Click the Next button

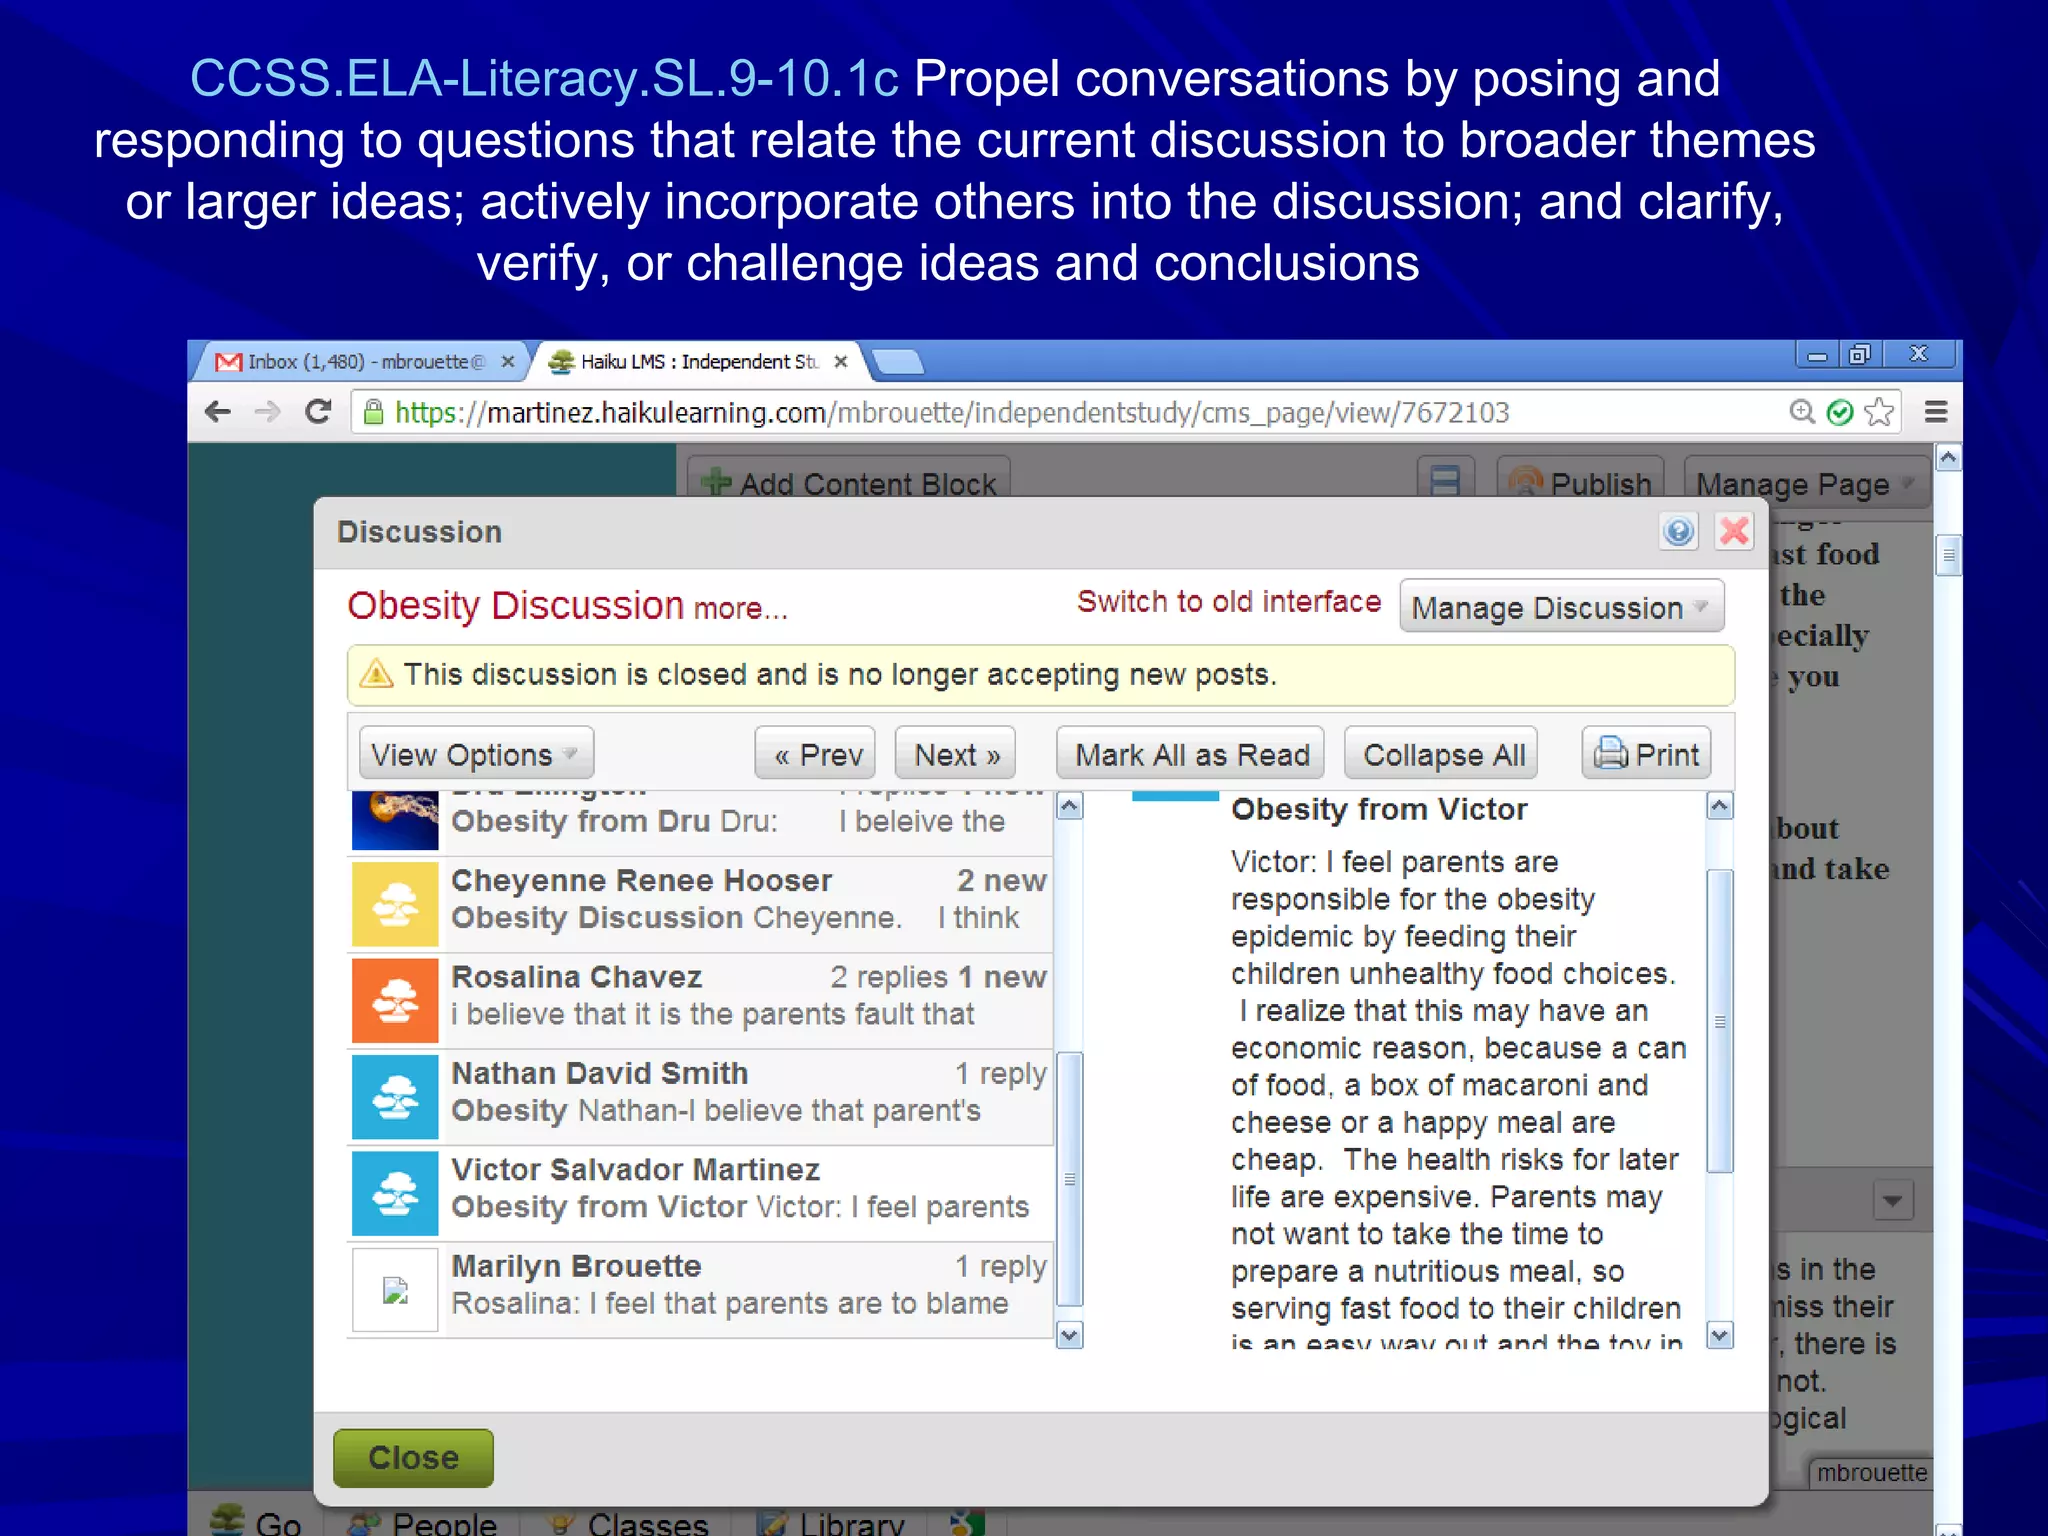955,754
